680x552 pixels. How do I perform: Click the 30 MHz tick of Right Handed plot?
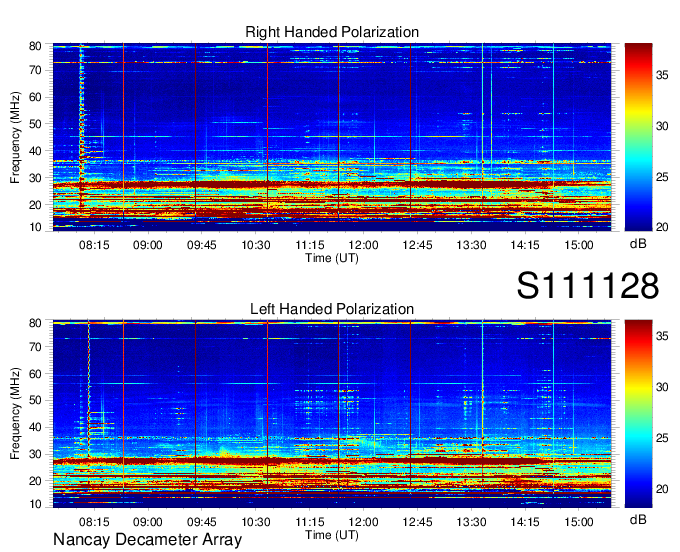(x=35, y=178)
